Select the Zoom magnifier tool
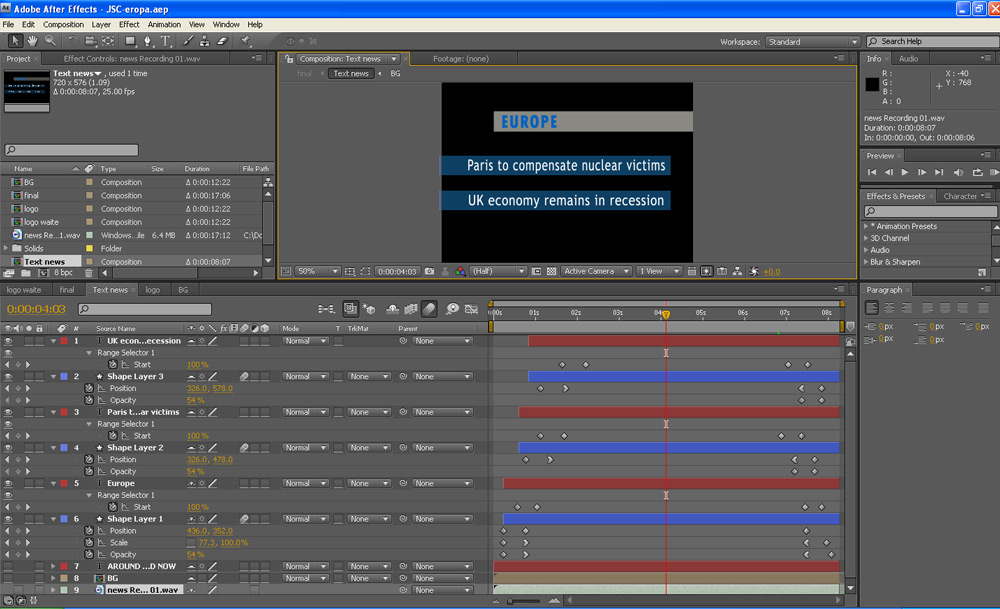 50,41
